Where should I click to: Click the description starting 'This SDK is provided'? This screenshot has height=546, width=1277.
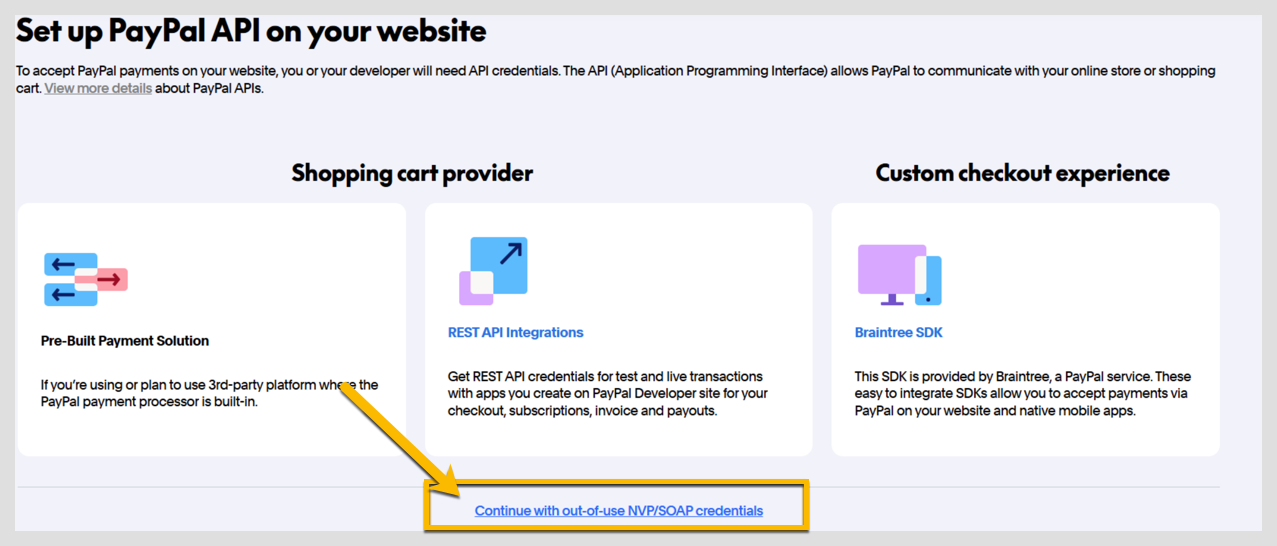(x=1023, y=393)
